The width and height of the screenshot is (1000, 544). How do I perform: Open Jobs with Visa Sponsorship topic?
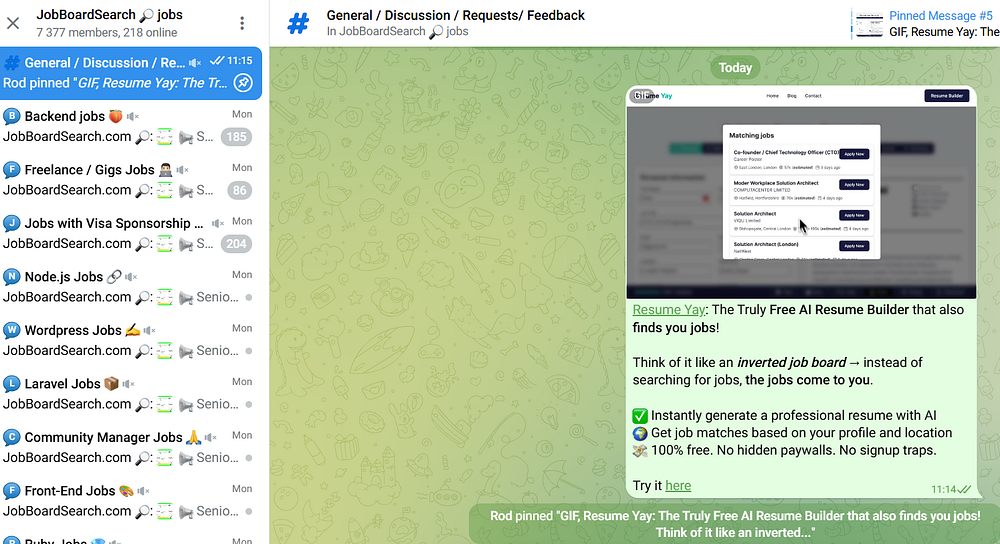pyautogui.click(x=131, y=233)
